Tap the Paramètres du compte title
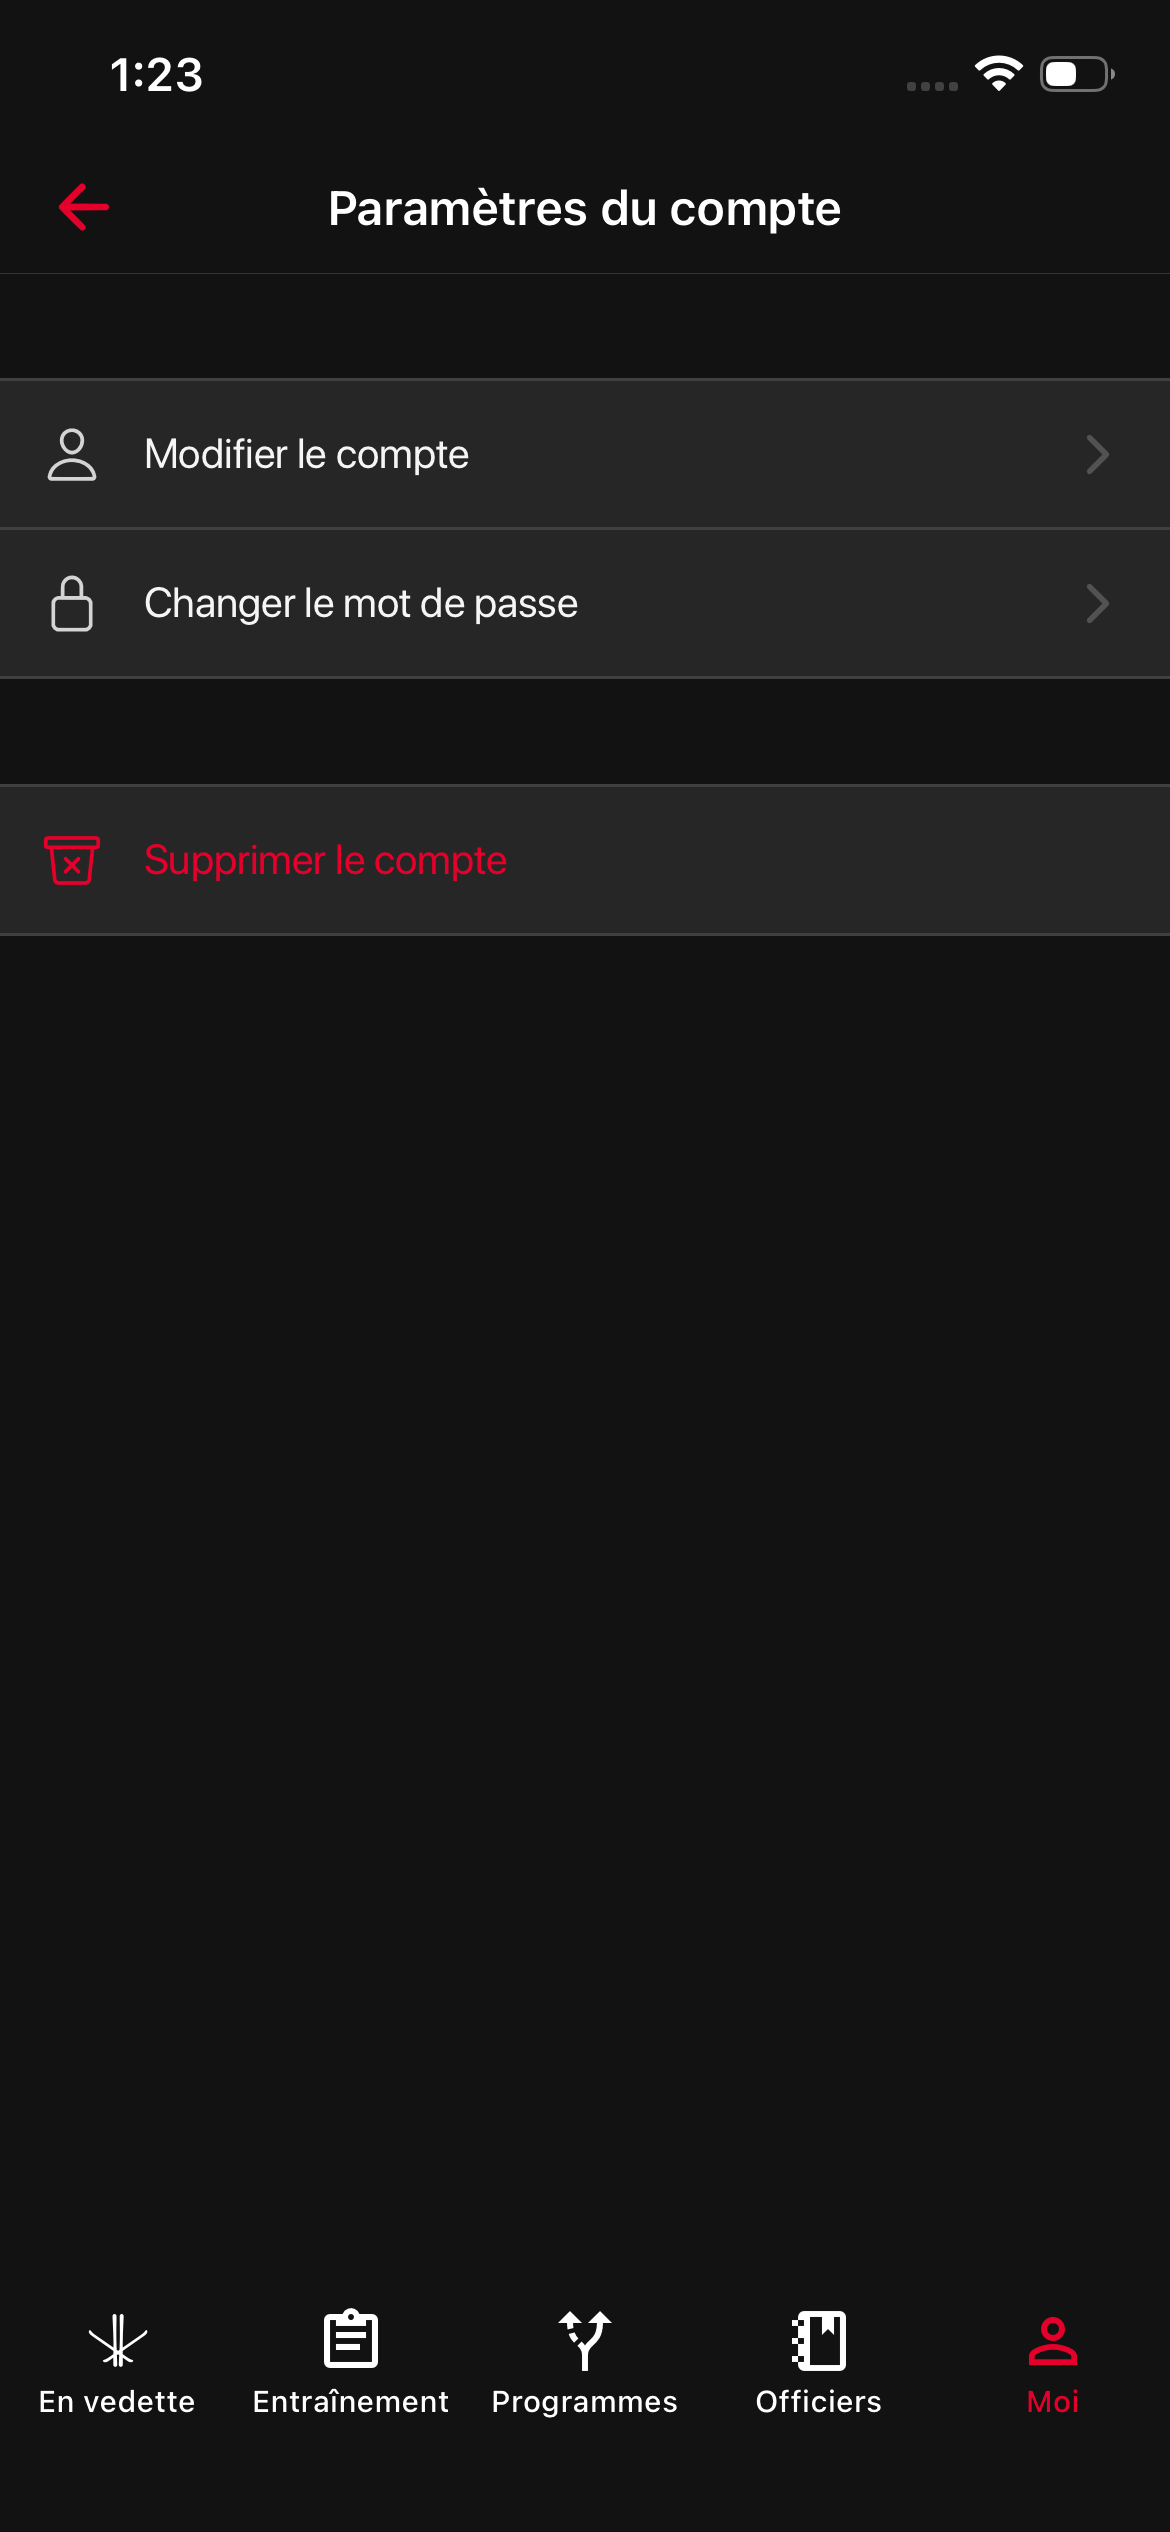 (585, 208)
